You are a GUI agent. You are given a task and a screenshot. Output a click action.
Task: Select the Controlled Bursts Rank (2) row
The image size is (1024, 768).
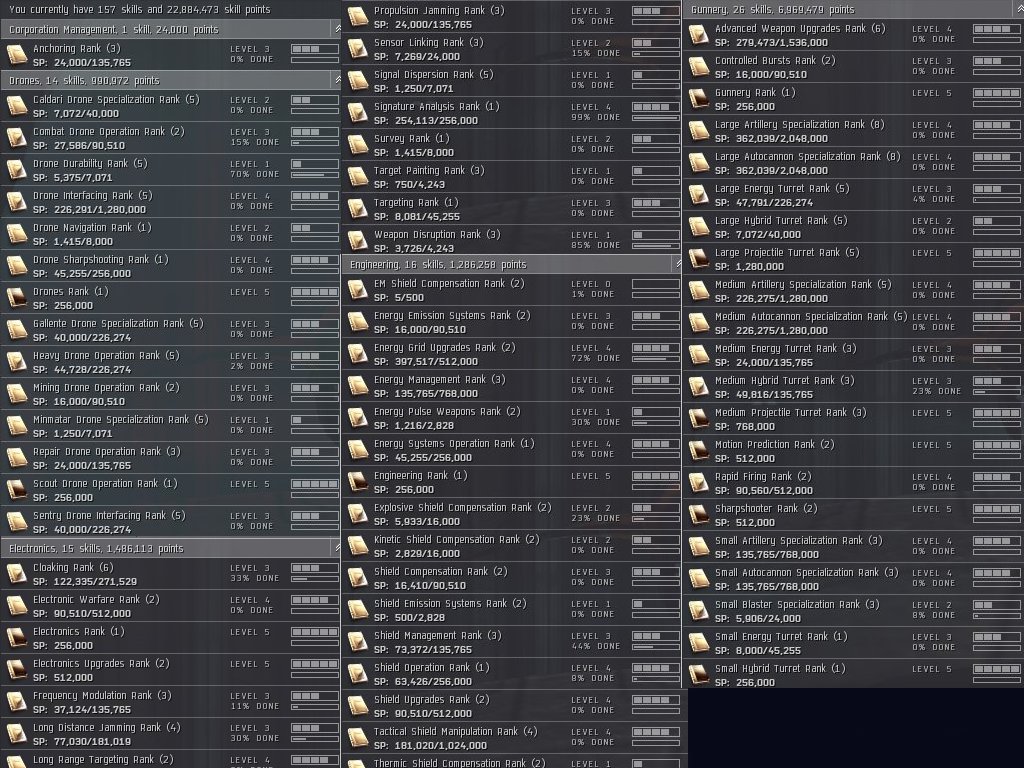tap(853, 67)
